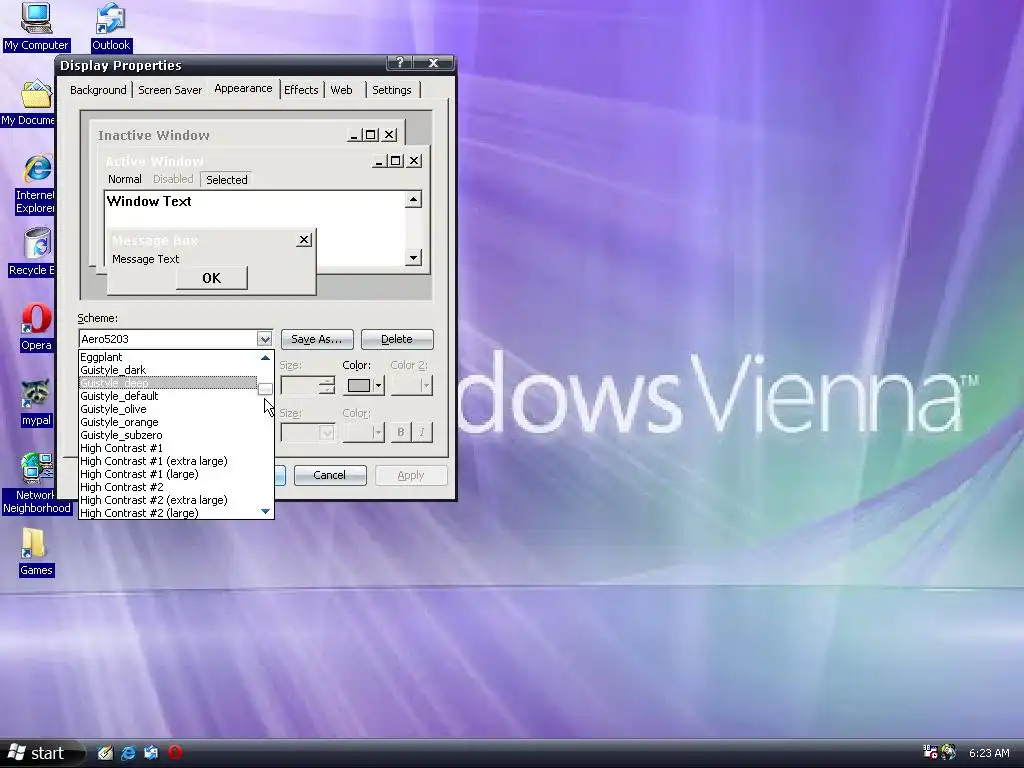Select Eggplant scheme from list
1024x768 pixels.
pos(168,357)
